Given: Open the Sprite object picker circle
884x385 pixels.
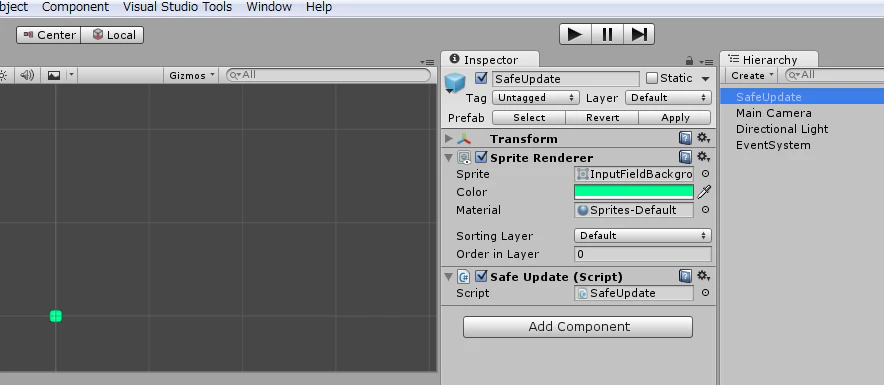Looking at the screenshot, I should (705, 174).
